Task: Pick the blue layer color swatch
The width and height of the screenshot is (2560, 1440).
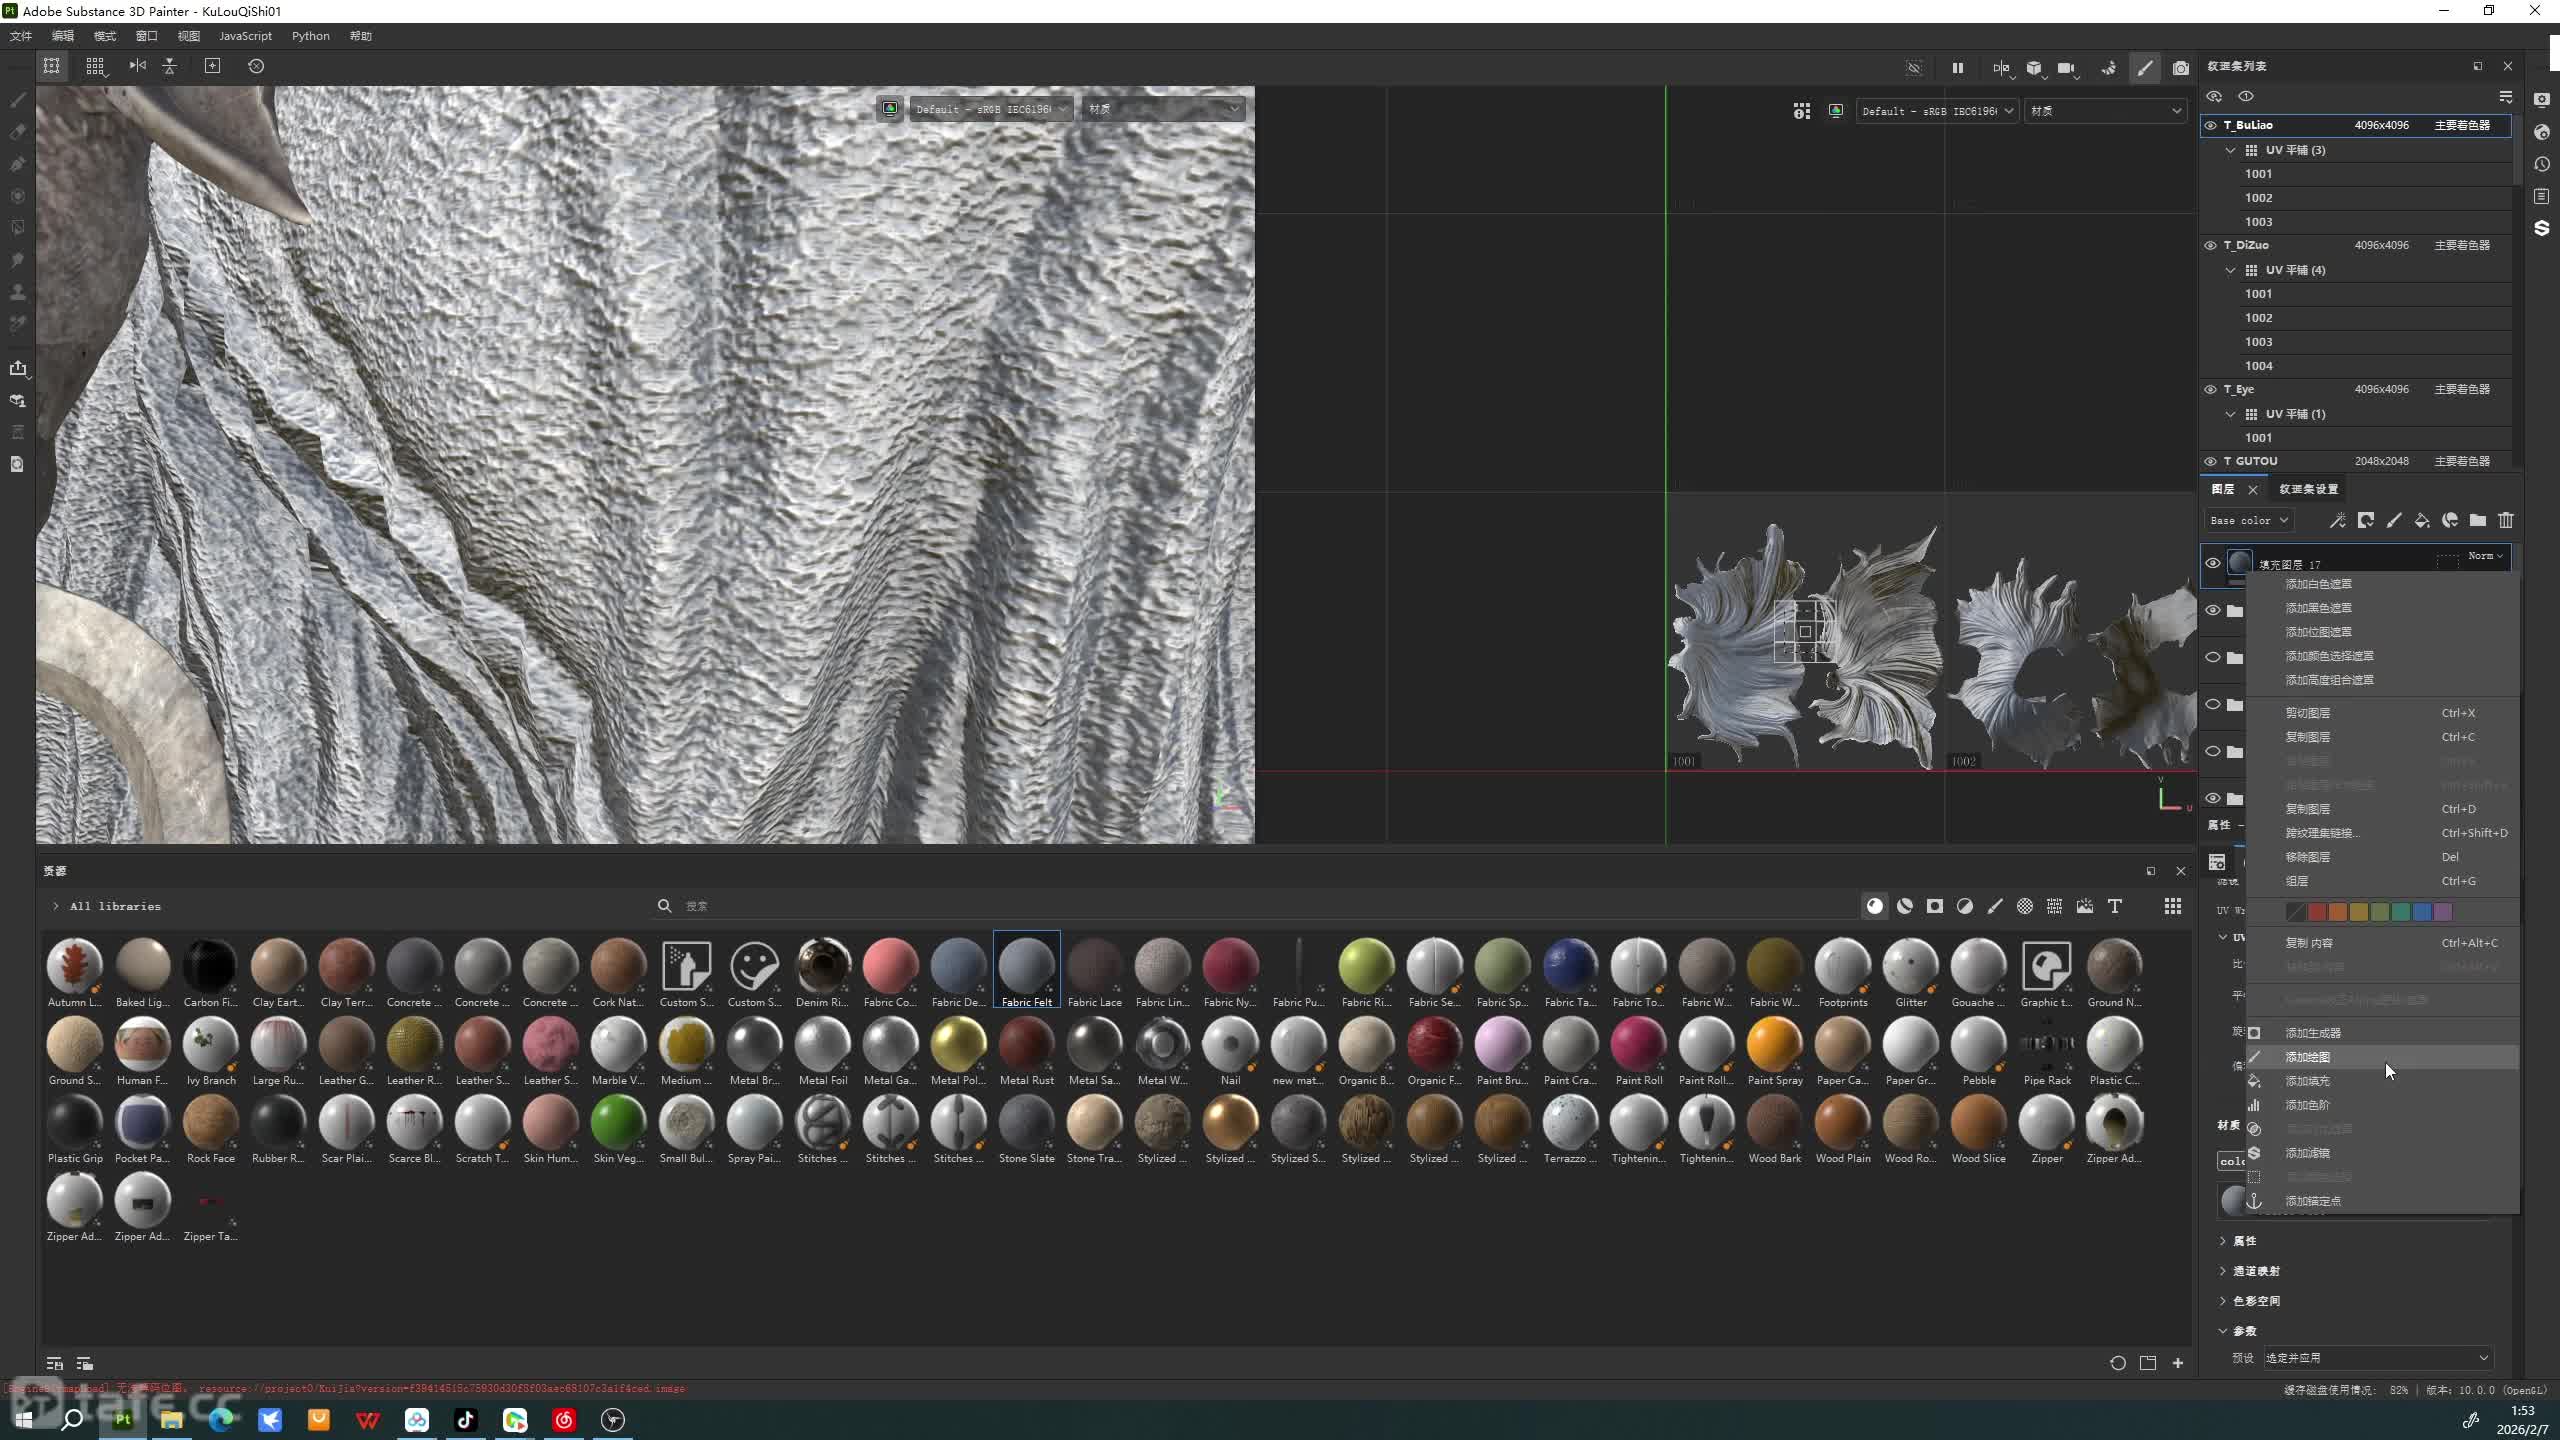Action: pos(2422,912)
